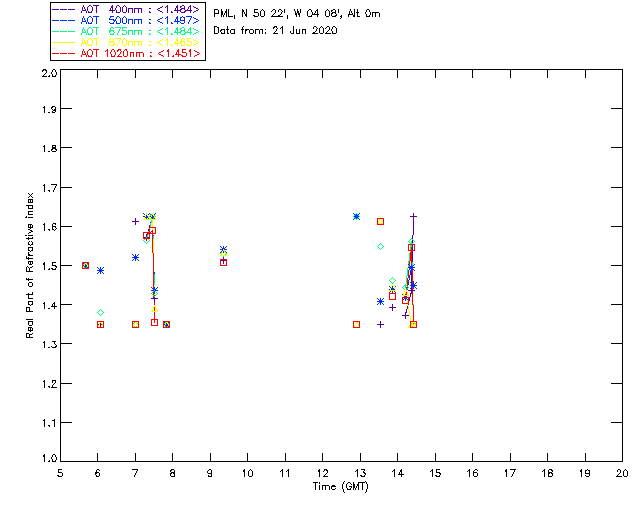
Task: Click the blue dashed line sample in legend
Action: (x=64, y=20)
